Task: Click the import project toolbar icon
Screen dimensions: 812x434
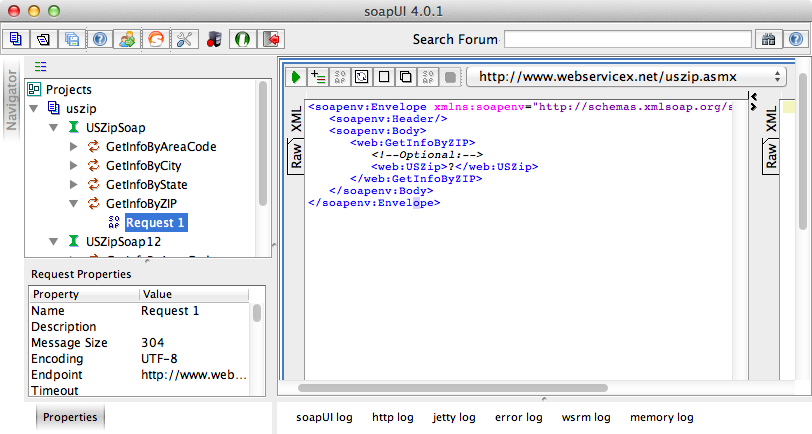Action: [44, 39]
